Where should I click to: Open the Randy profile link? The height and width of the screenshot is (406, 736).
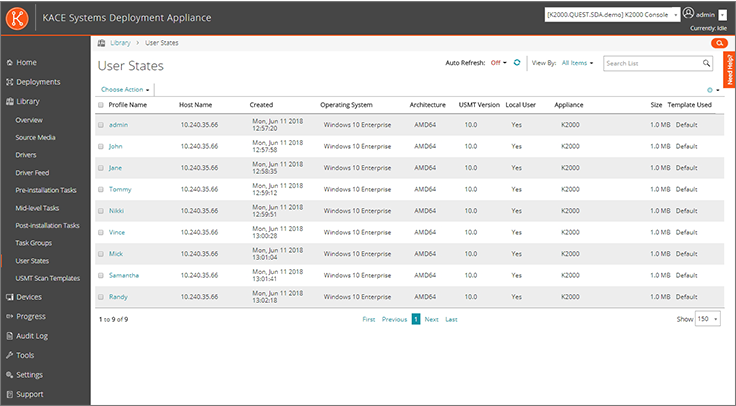point(118,297)
